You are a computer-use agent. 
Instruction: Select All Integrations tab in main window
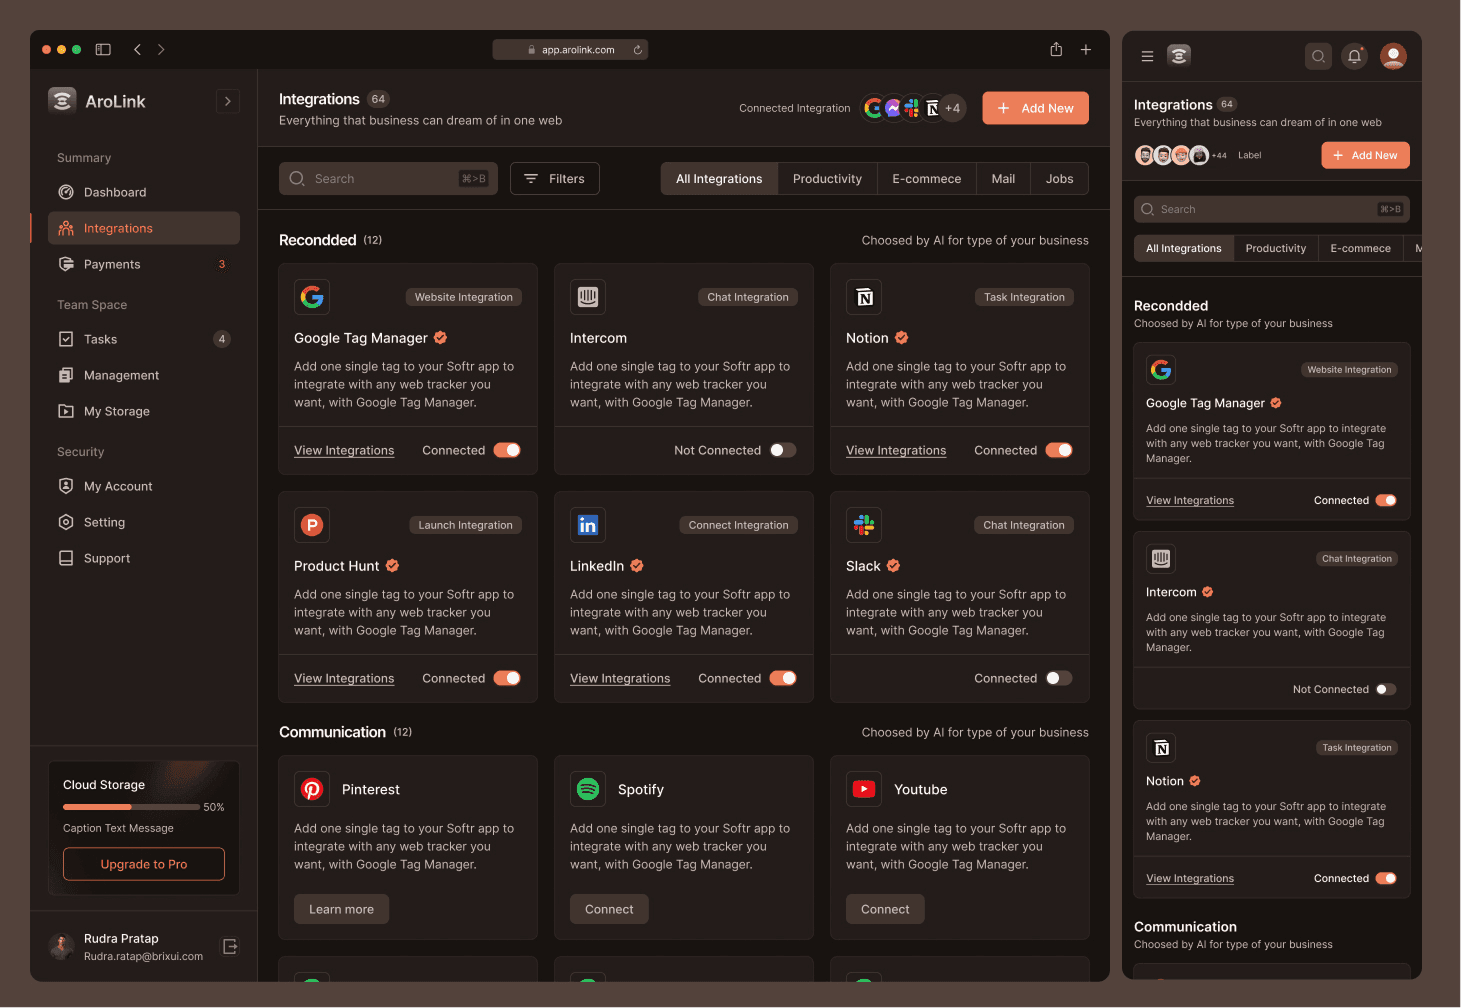pos(719,178)
